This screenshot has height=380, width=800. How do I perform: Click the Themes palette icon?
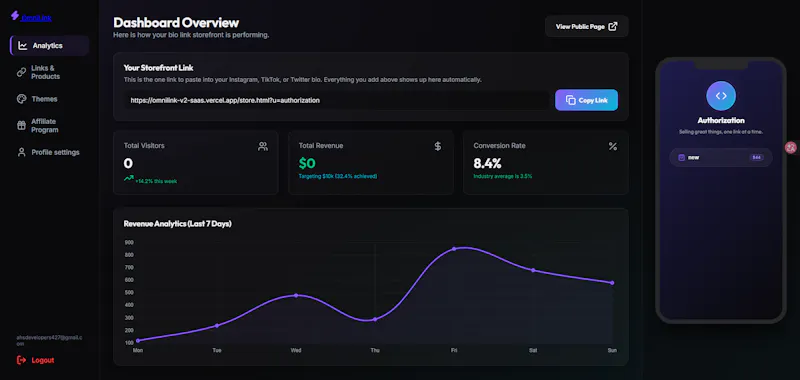21,99
